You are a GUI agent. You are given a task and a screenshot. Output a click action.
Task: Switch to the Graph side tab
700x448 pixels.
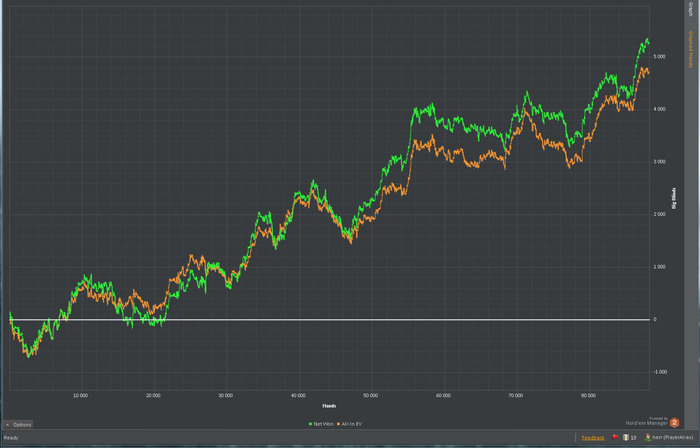coord(690,8)
